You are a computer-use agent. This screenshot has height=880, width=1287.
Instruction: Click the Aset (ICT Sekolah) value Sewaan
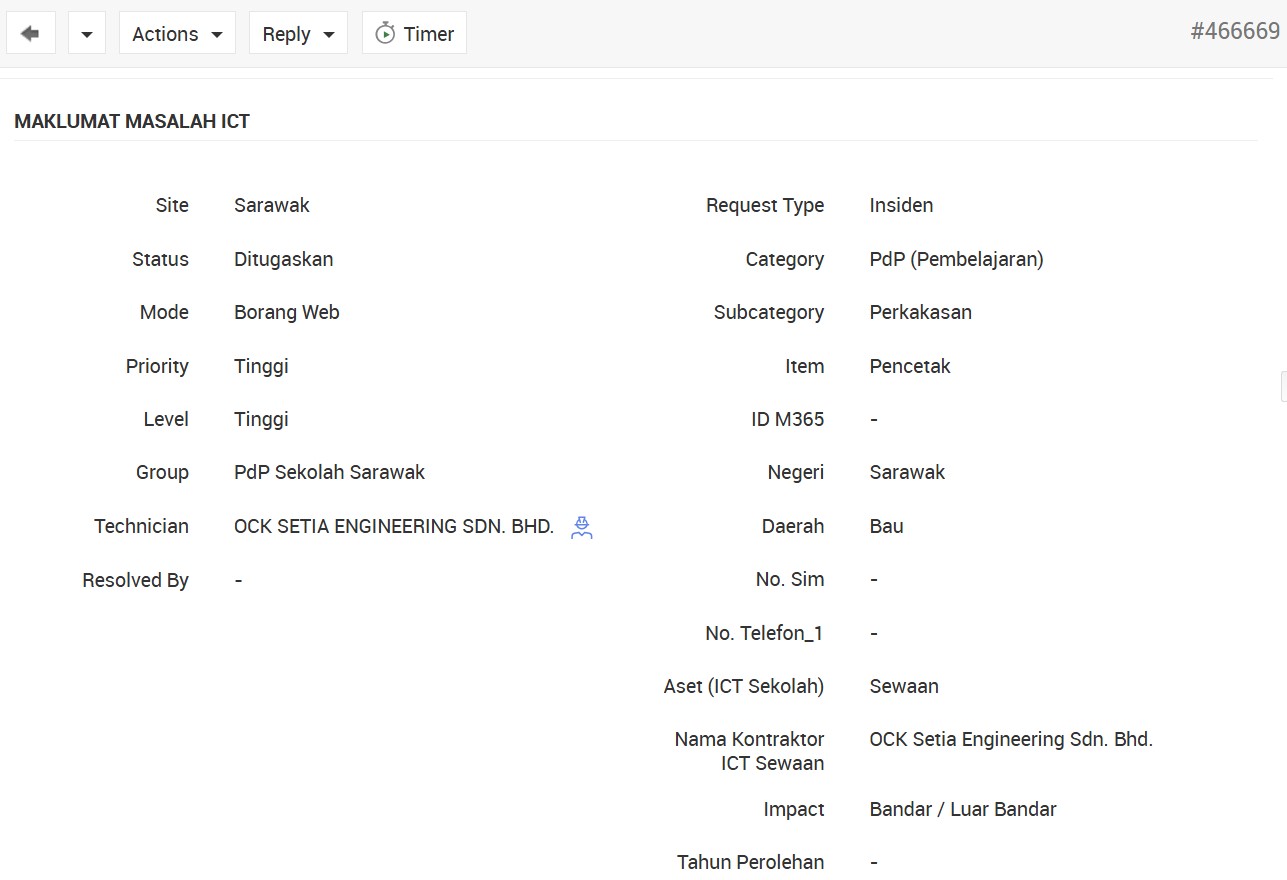(904, 686)
